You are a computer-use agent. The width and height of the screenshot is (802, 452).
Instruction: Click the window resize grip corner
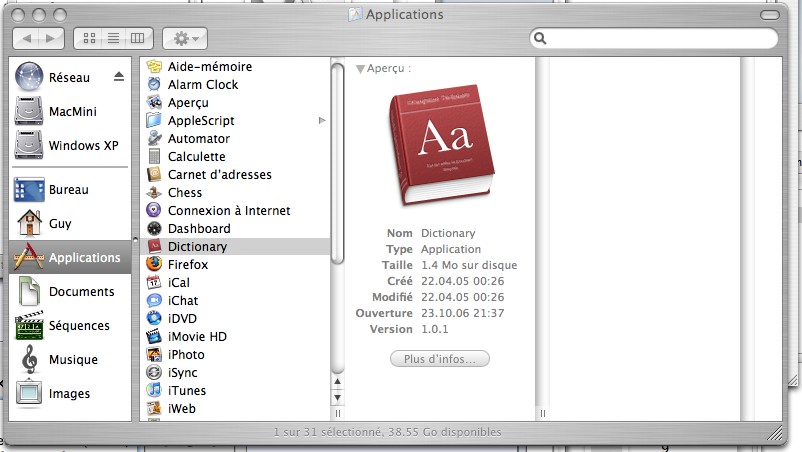(x=775, y=433)
